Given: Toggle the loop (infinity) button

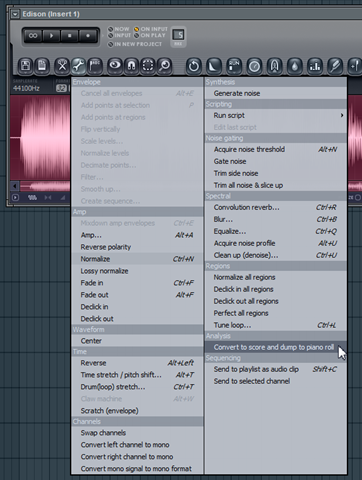Looking at the screenshot, I should [x=33, y=36].
